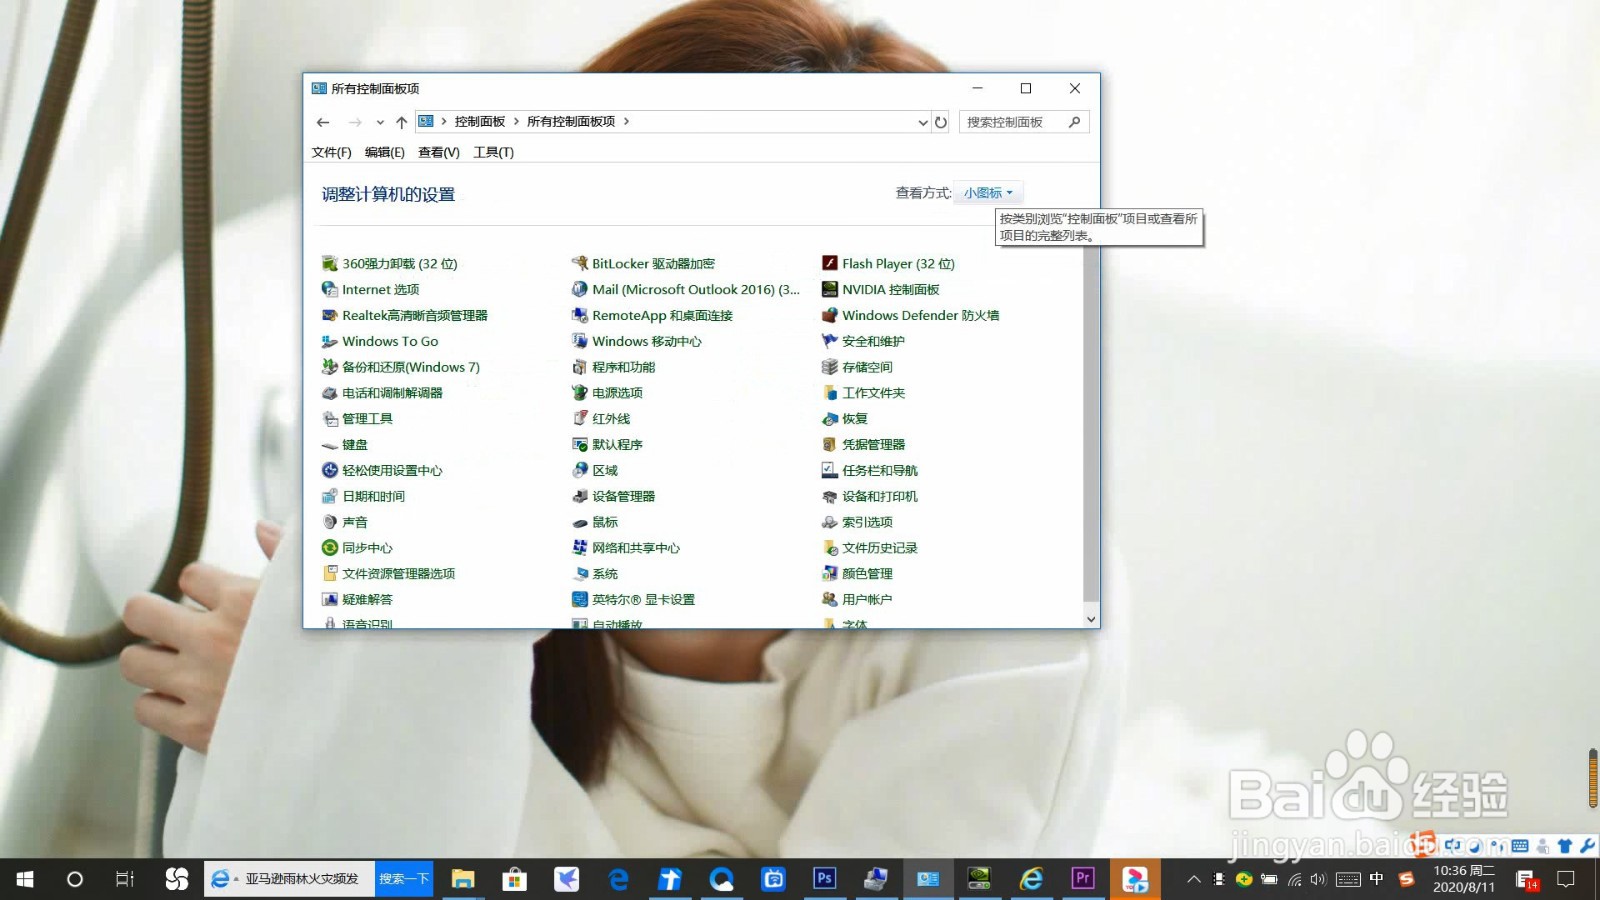Click the 同步中心 green icon
Viewport: 1600px width, 900px height.
[x=329, y=548]
